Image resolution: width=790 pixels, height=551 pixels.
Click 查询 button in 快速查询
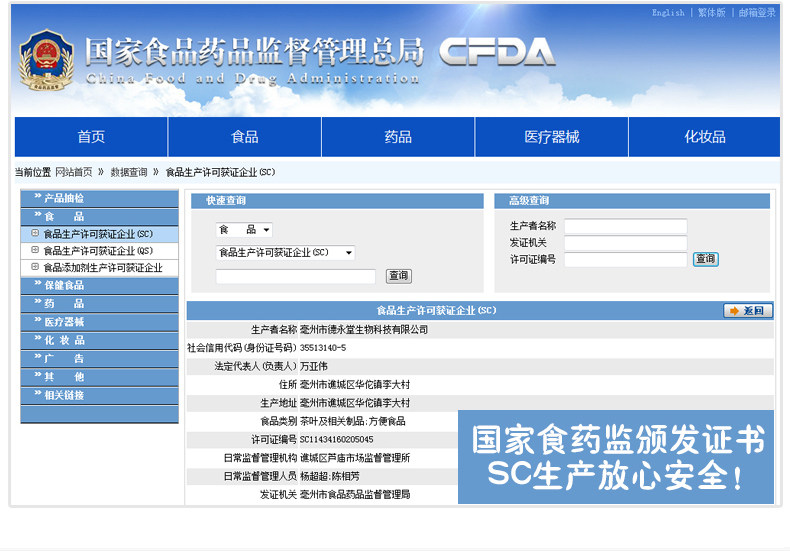coord(399,276)
